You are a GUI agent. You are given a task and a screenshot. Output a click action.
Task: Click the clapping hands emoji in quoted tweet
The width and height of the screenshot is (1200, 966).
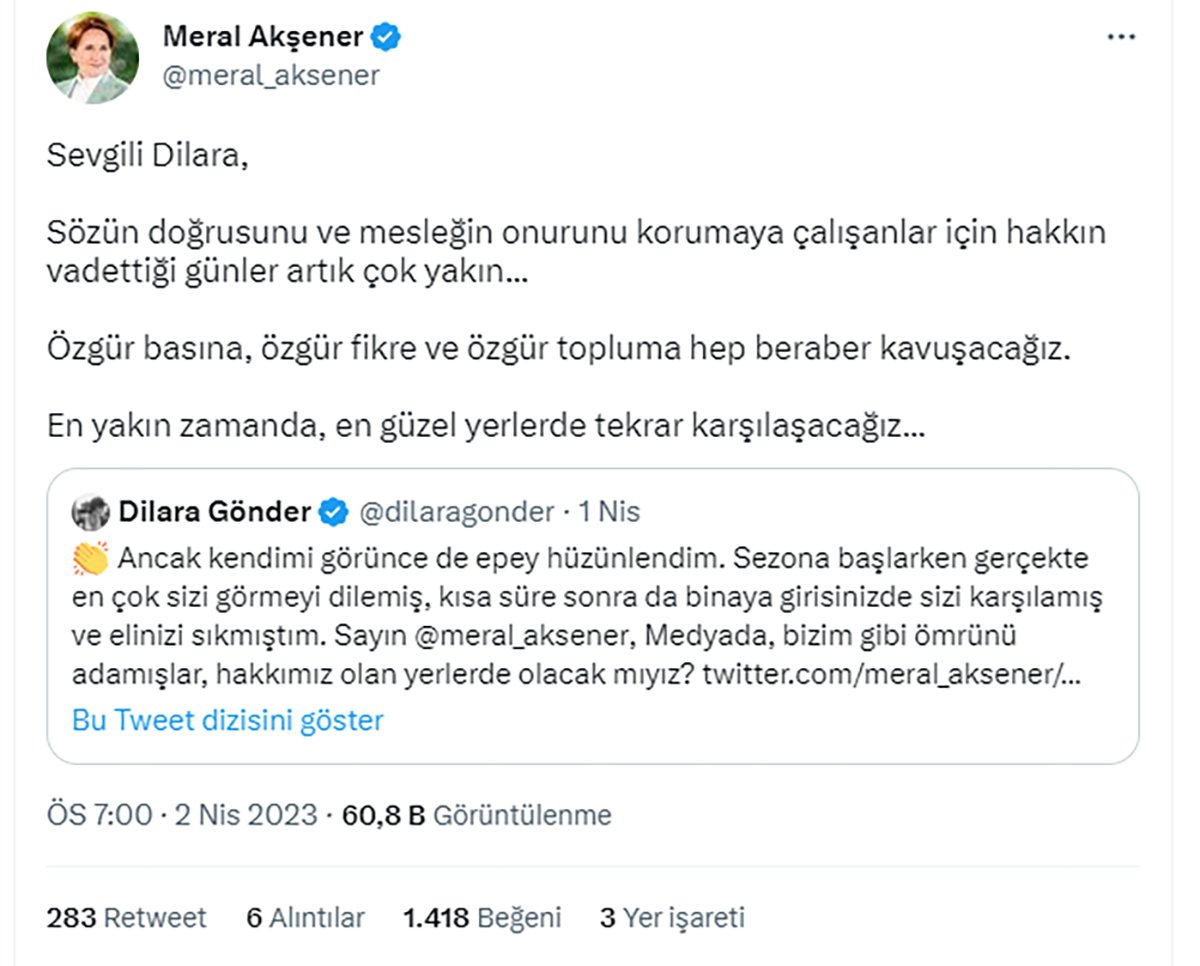[x=90, y=558]
